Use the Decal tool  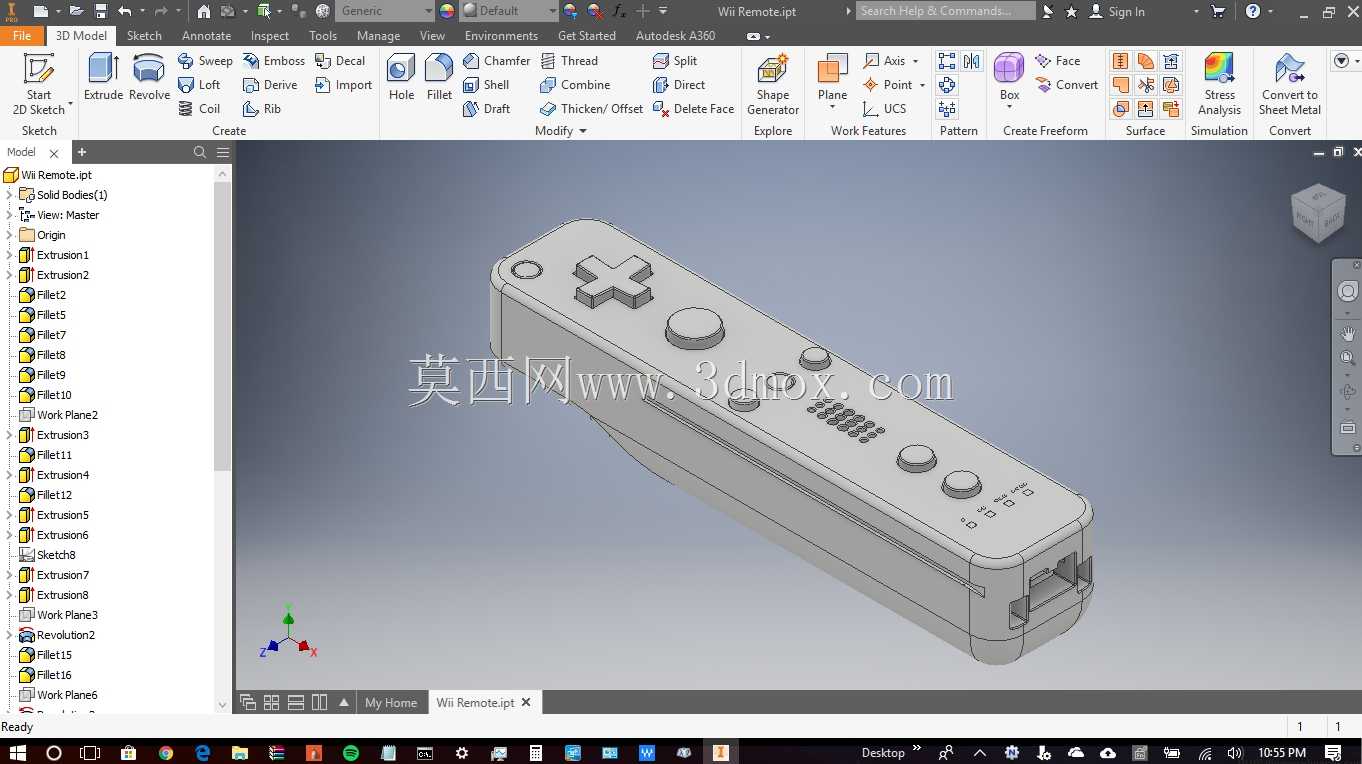pyautogui.click(x=340, y=61)
